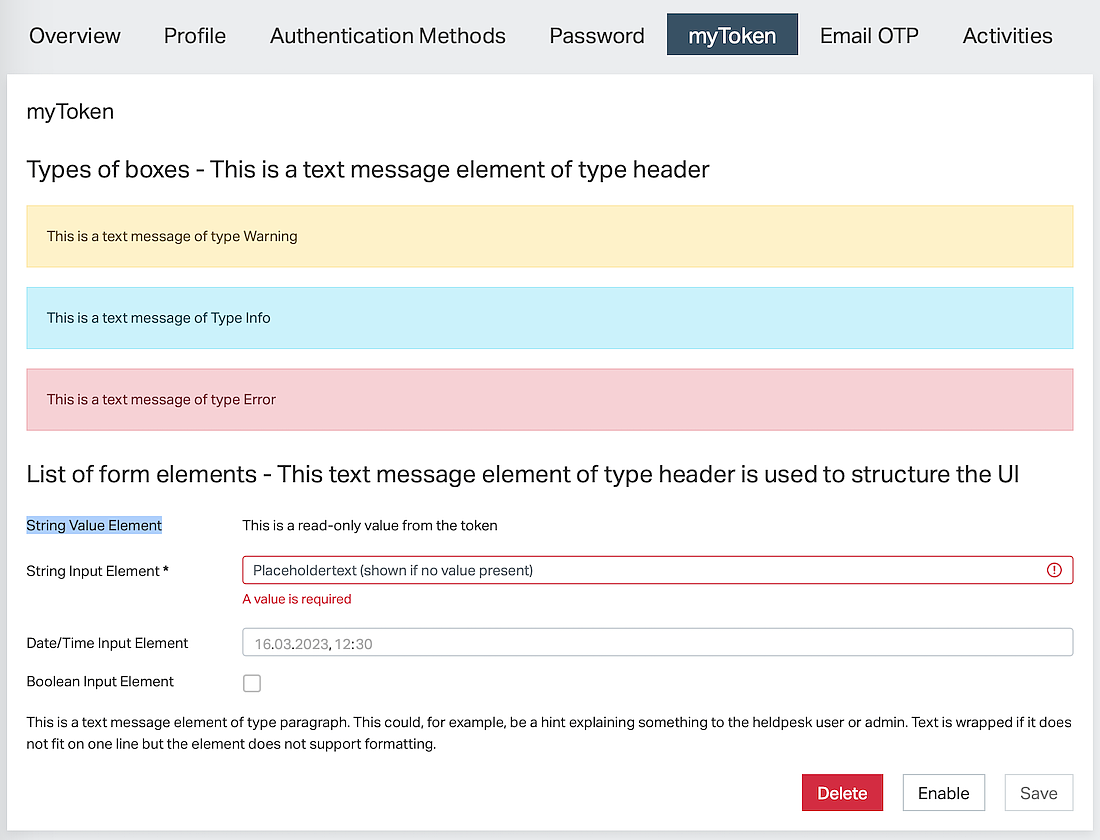Click the read-only token value text

pyautogui.click(x=370, y=525)
